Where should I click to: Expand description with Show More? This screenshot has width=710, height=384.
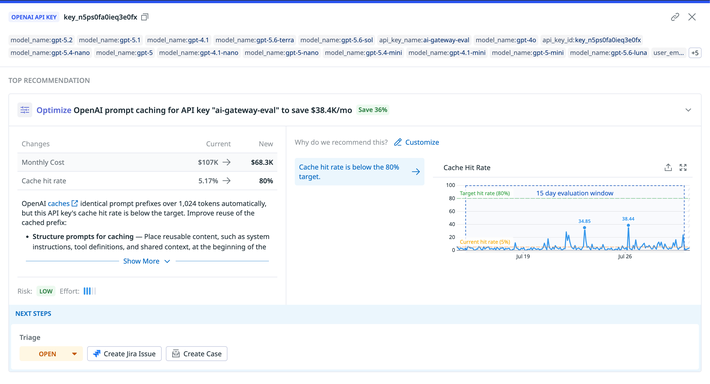coord(147,261)
